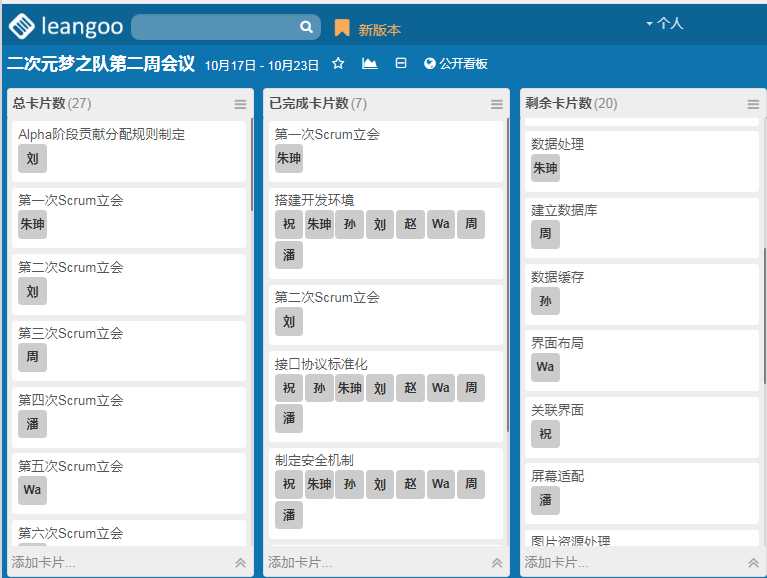The height and width of the screenshot is (578, 767).
Task: Click the leangoo logo
Action: coord(66,26)
